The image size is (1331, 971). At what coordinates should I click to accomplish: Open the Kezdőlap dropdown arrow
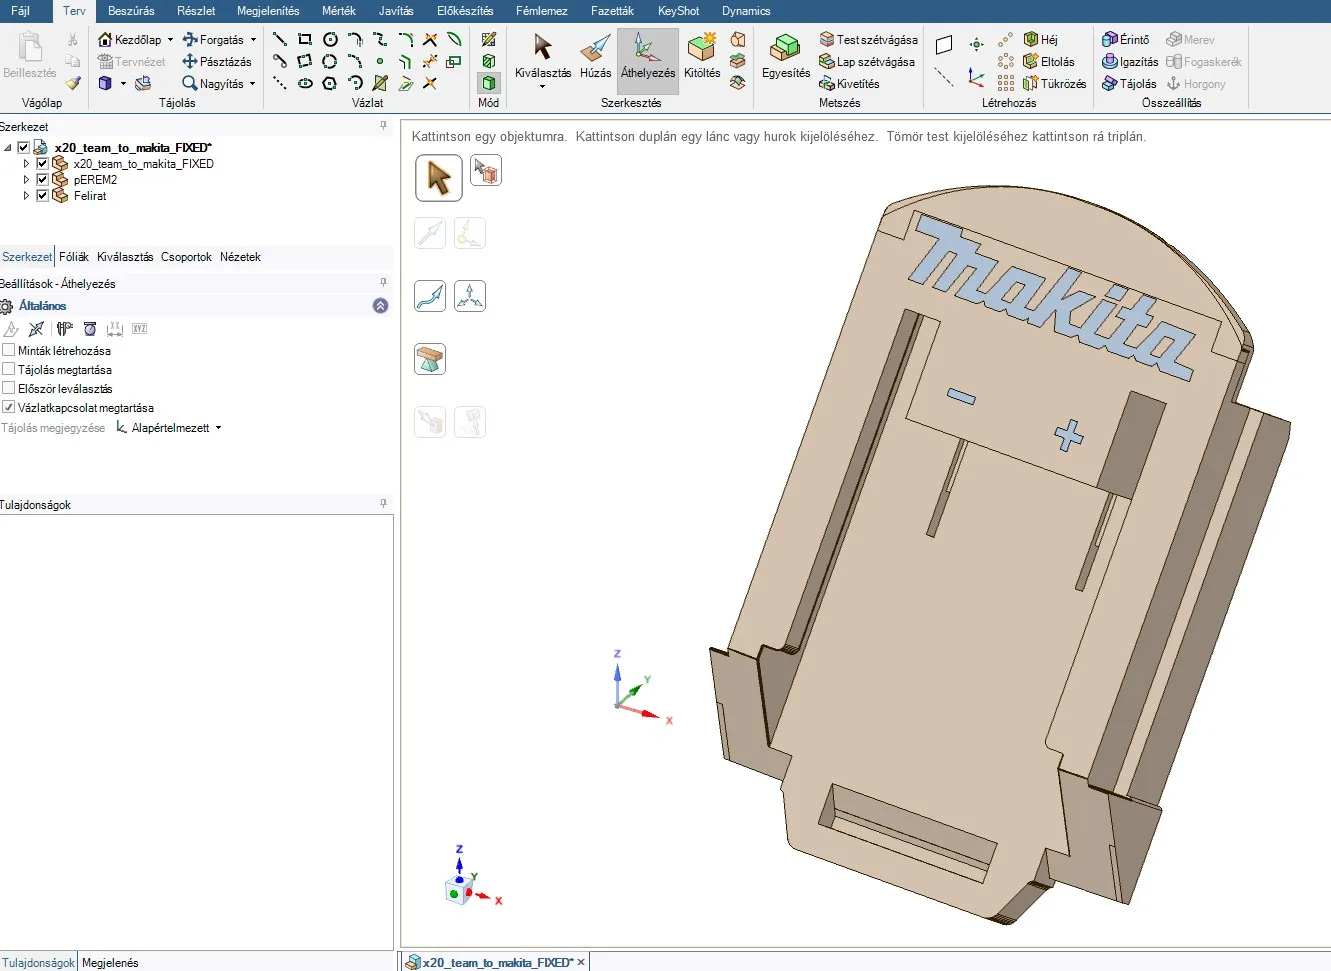pyautogui.click(x=170, y=40)
